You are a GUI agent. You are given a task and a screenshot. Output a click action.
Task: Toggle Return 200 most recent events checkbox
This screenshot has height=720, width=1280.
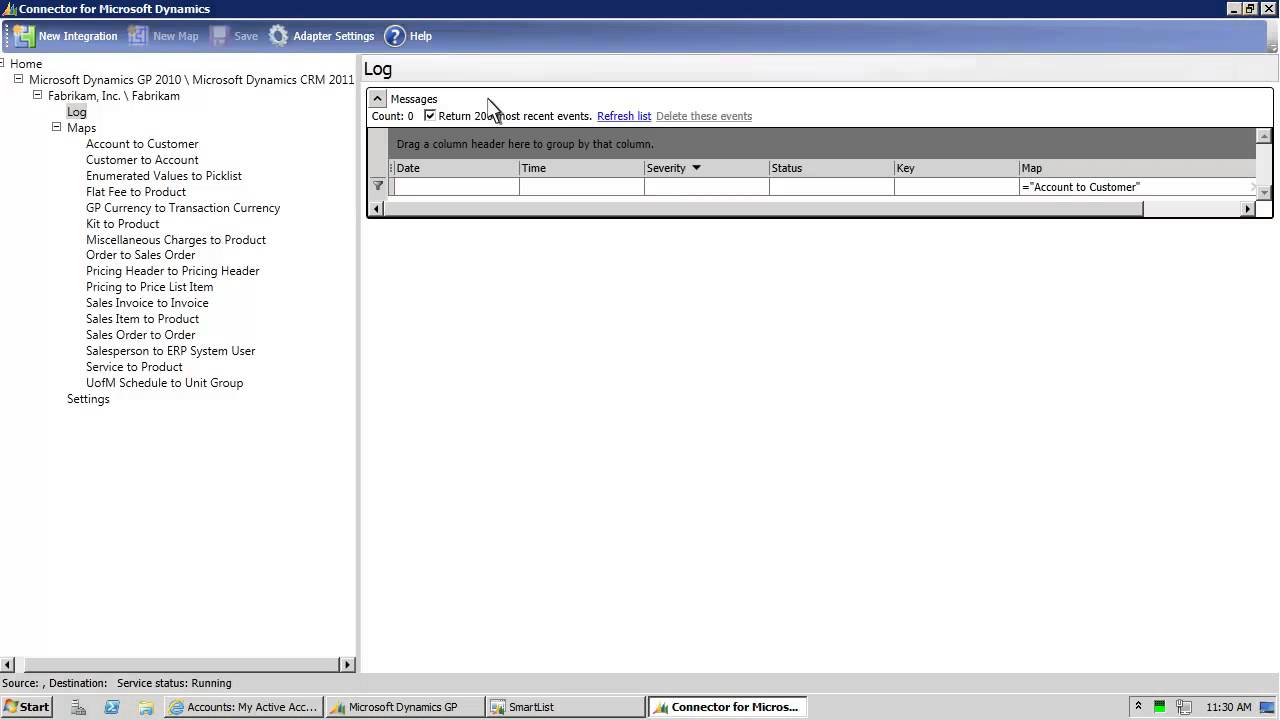tap(430, 116)
